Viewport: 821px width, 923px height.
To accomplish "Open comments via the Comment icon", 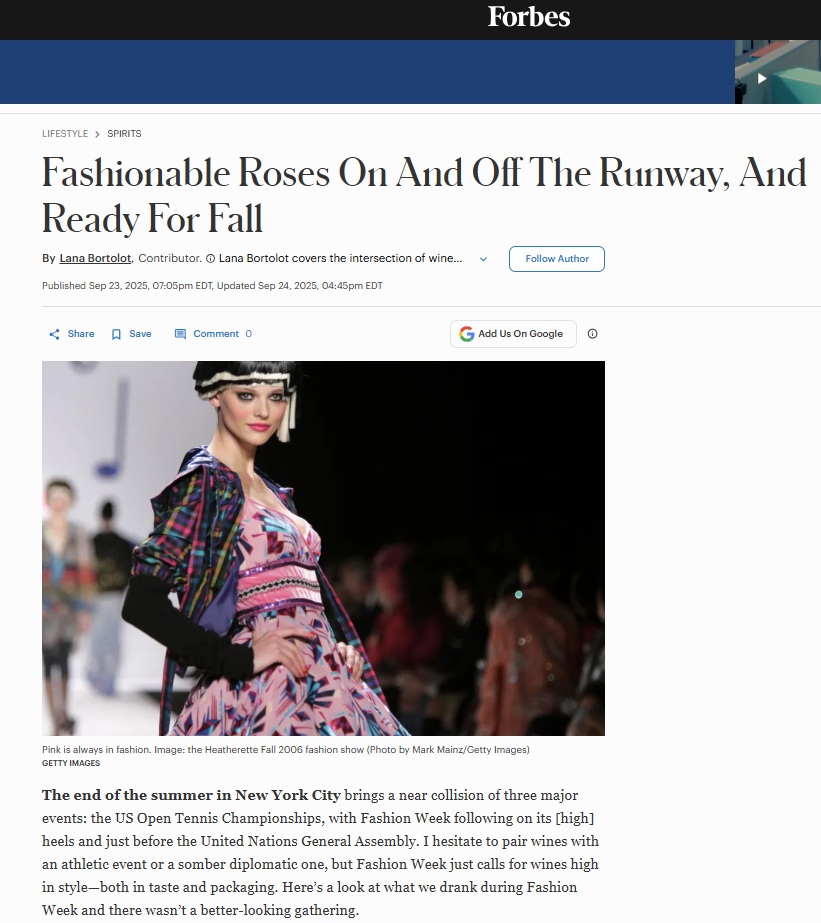I will point(180,334).
